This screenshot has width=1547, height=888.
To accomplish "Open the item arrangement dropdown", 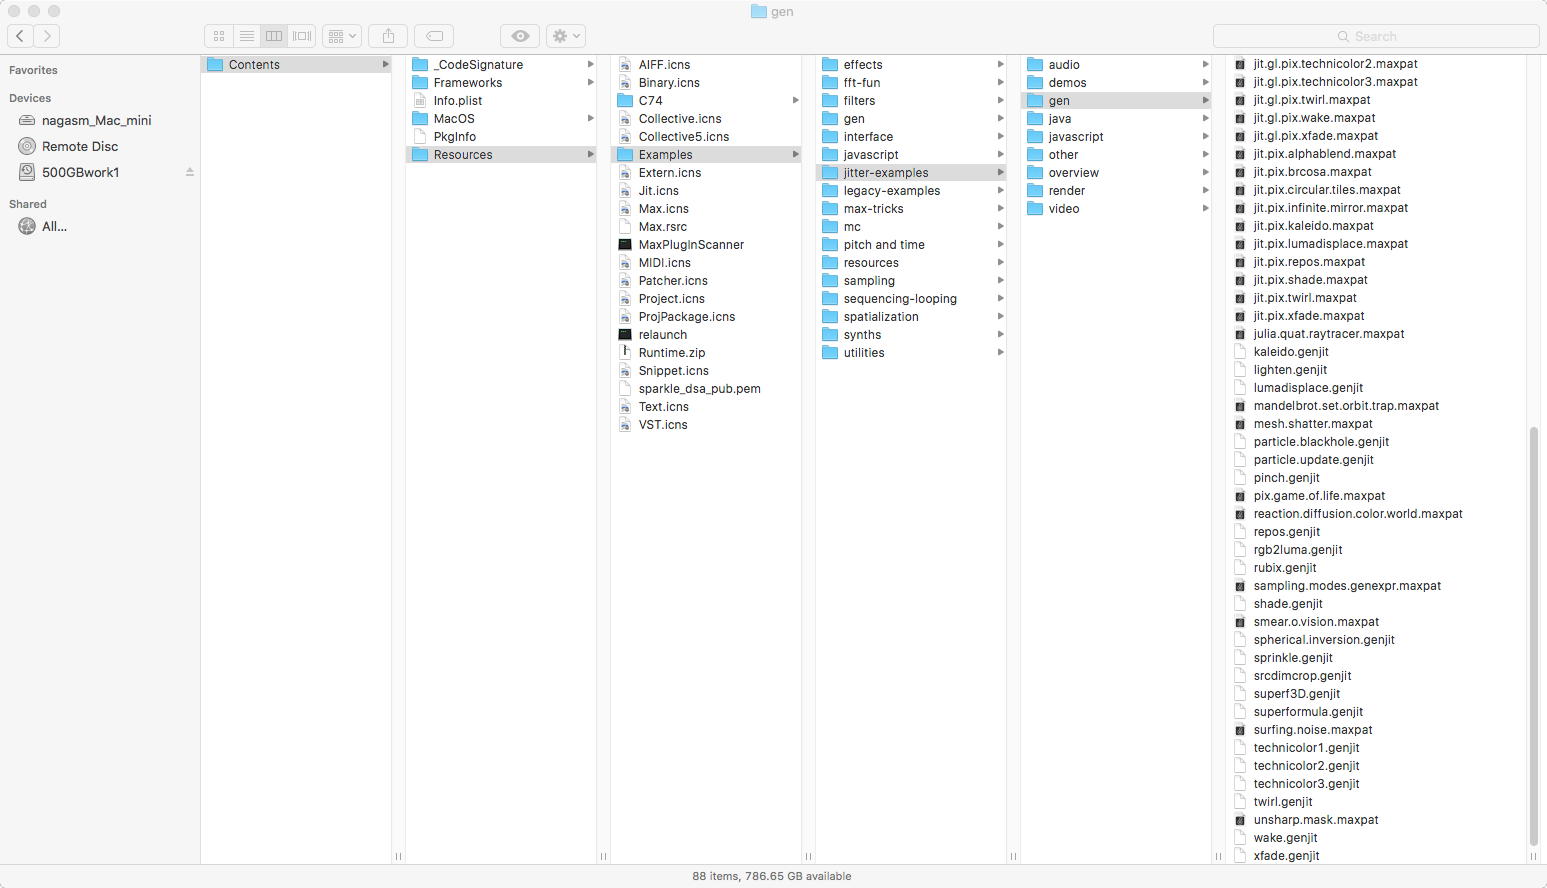I will [x=341, y=36].
